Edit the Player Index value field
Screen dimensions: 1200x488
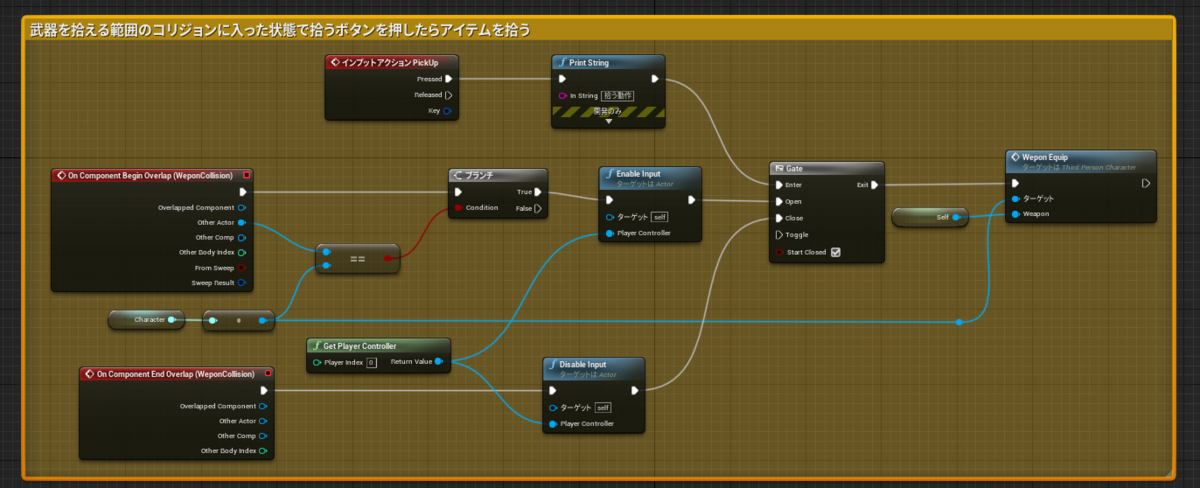370,362
